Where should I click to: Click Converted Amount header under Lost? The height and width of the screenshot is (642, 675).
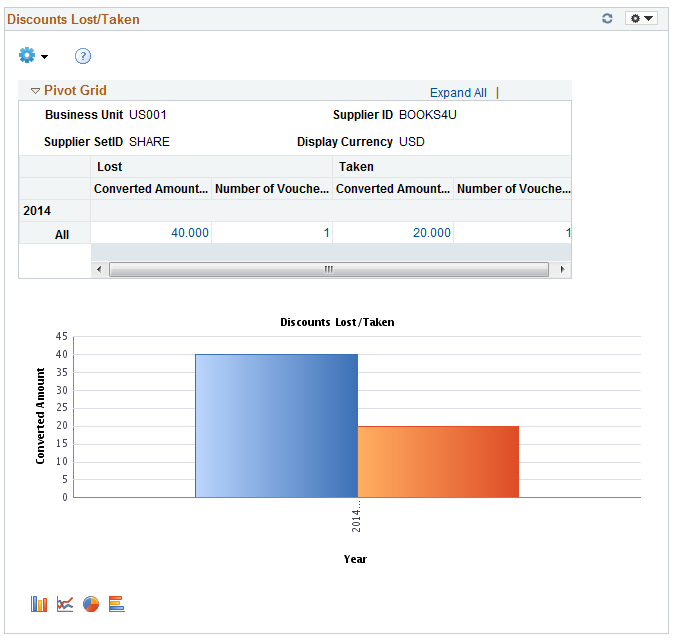tap(151, 189)
